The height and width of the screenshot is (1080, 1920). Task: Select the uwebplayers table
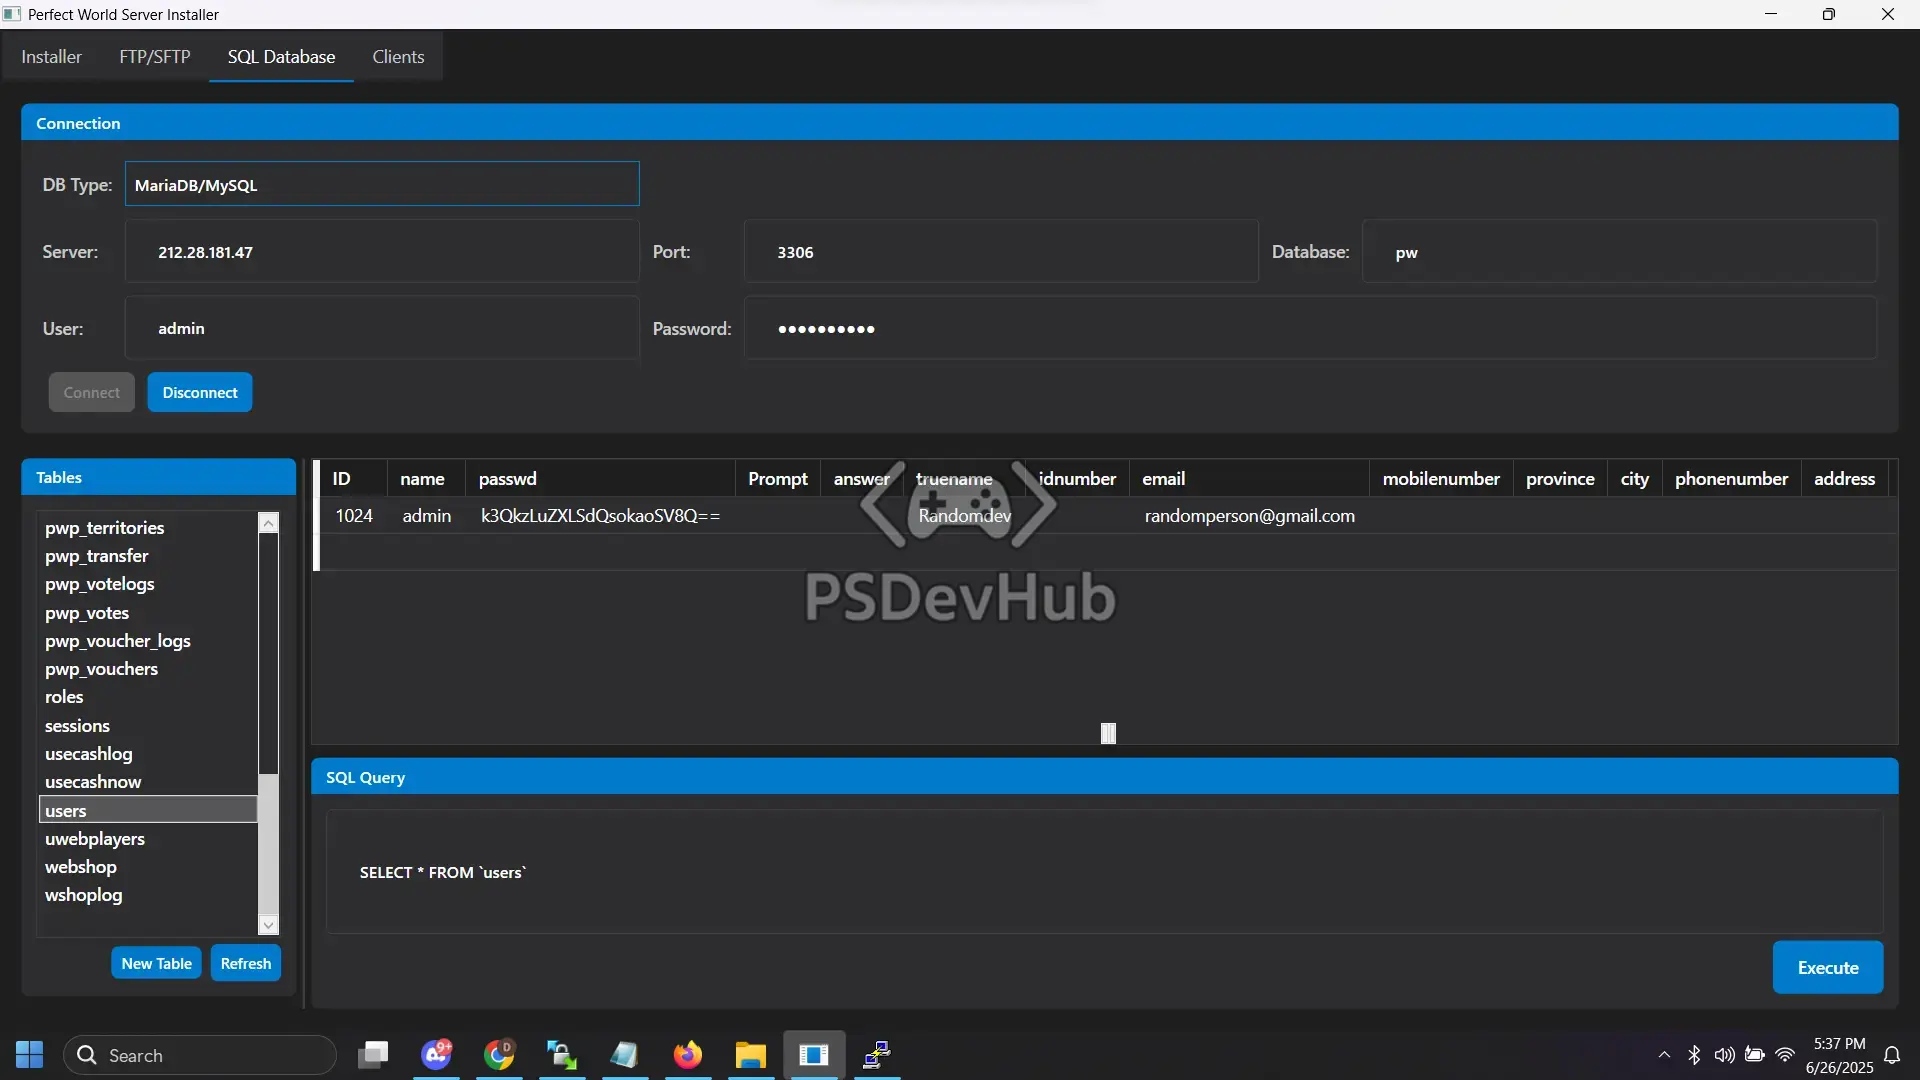(148, 839)
